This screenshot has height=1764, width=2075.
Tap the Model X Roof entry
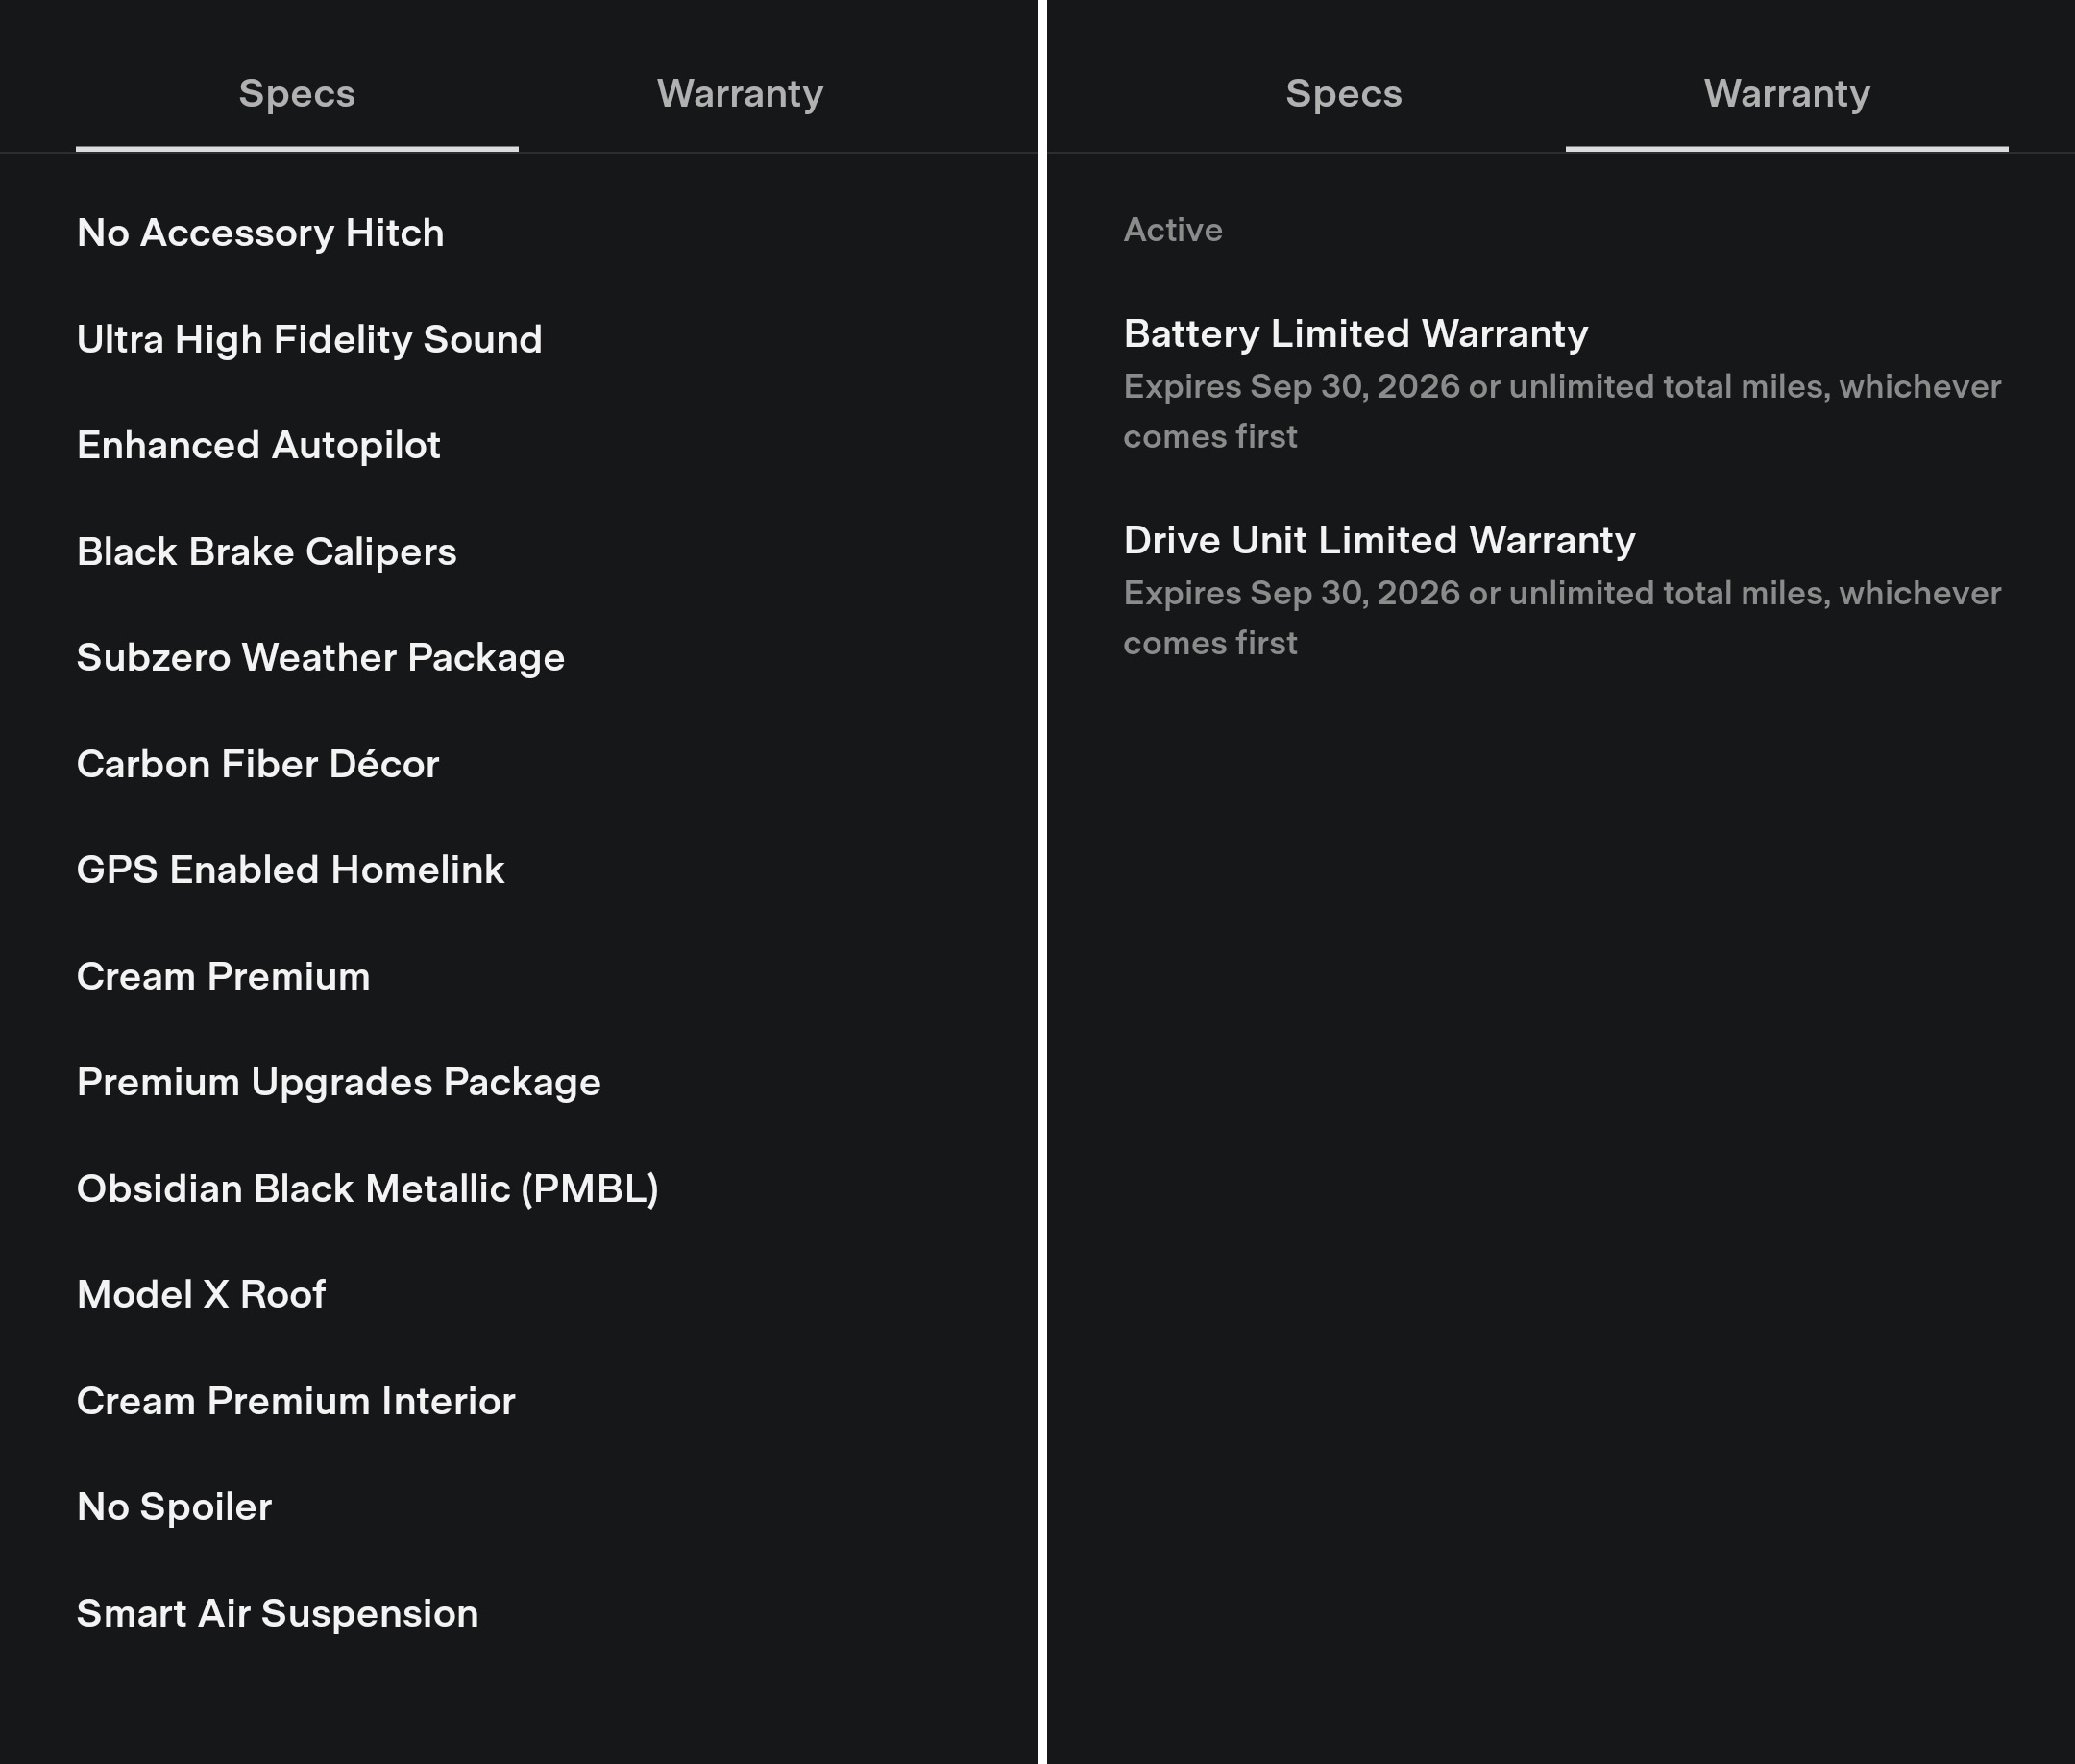click(201, 1294)
